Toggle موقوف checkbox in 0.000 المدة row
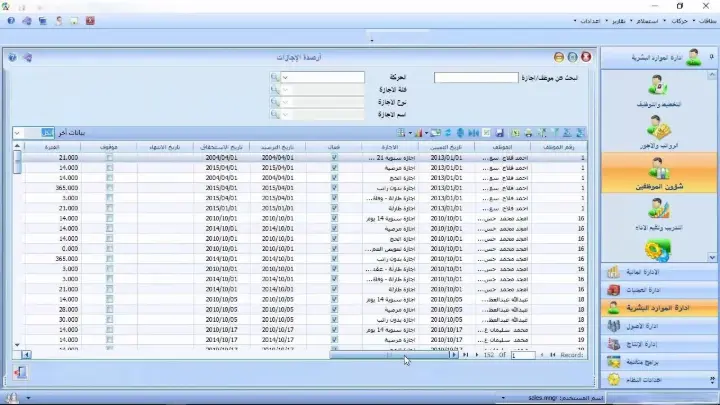The height and width of the screenshot is (405, 720). click(x=109, y=248)
